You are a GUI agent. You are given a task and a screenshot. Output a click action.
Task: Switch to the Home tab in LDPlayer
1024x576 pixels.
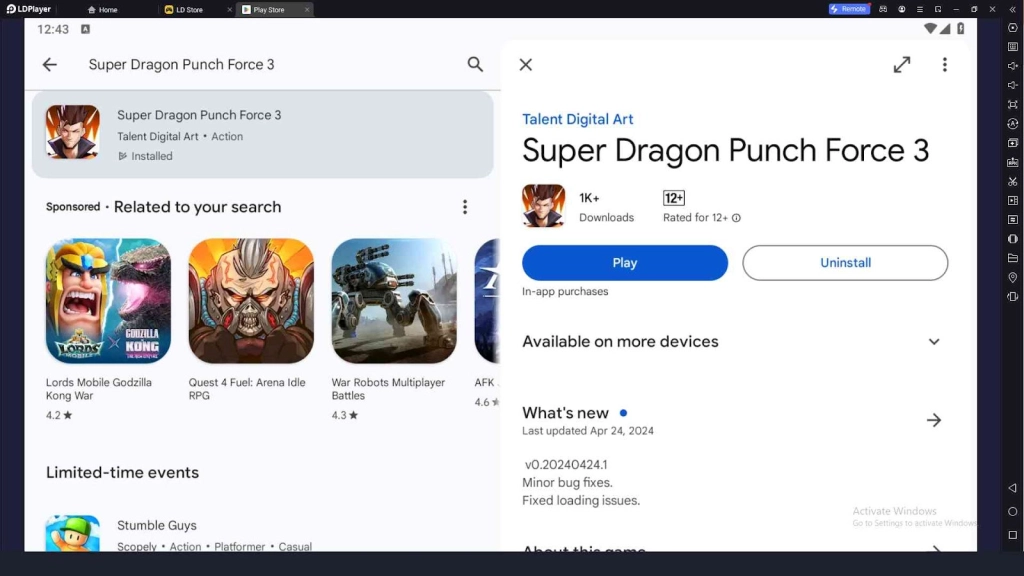pyautogui.click(x=103, y=10)
